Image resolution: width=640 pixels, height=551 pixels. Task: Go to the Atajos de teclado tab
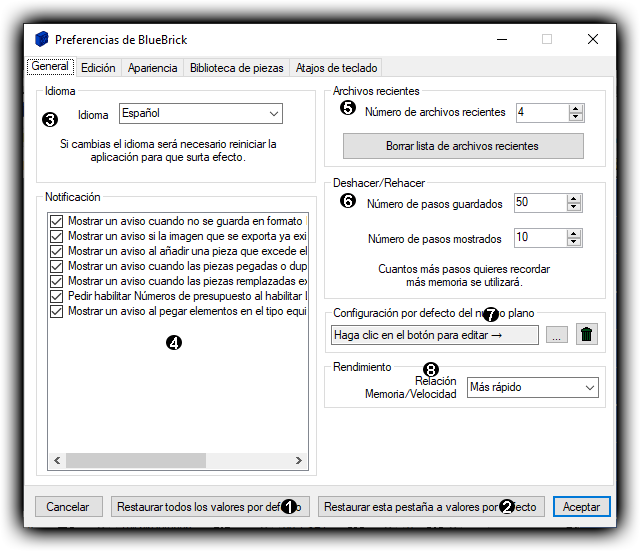(336, 68)
